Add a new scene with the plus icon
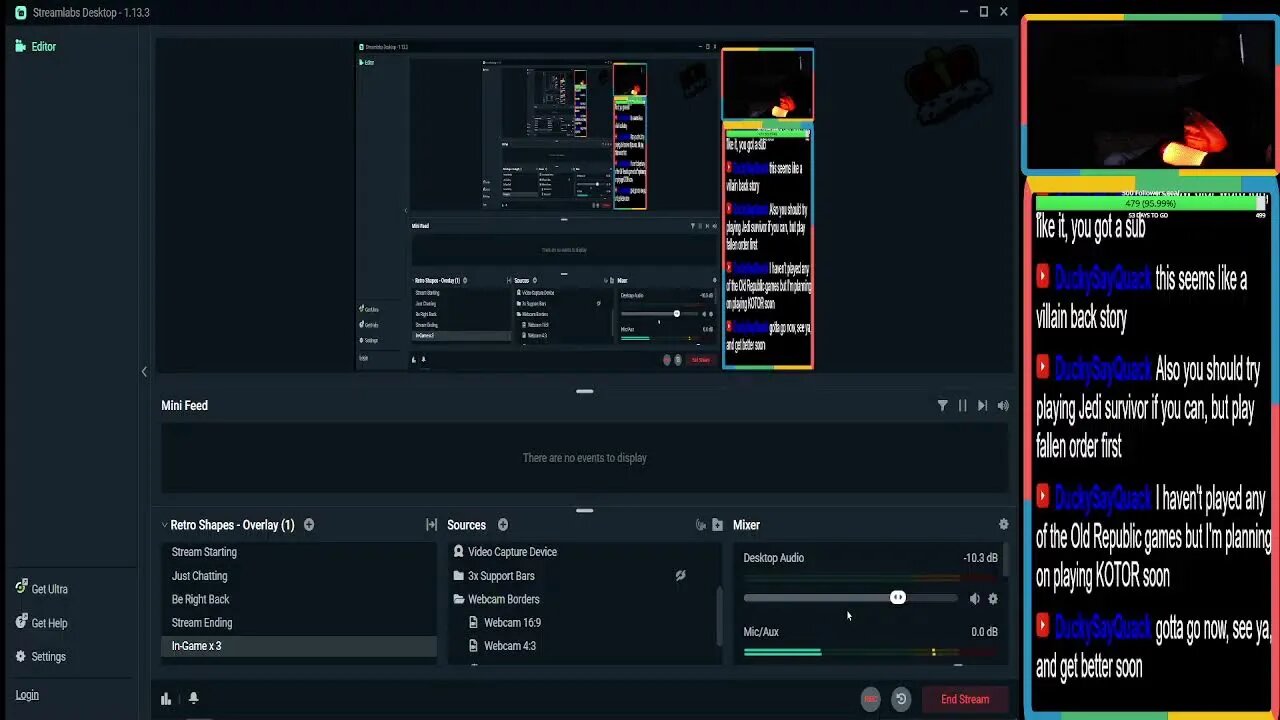Screen dimensions: 1280x720 pyautogui.click(x=309, y=525)
